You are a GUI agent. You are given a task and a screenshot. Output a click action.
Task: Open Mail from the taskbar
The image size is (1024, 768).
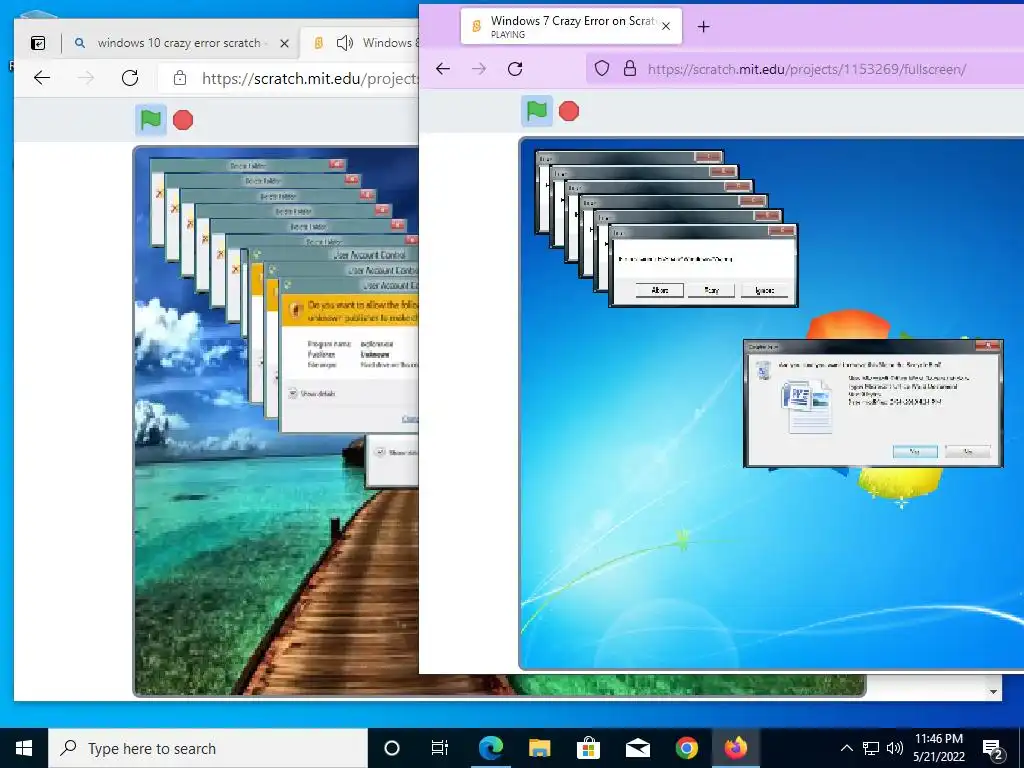(637, 748)
